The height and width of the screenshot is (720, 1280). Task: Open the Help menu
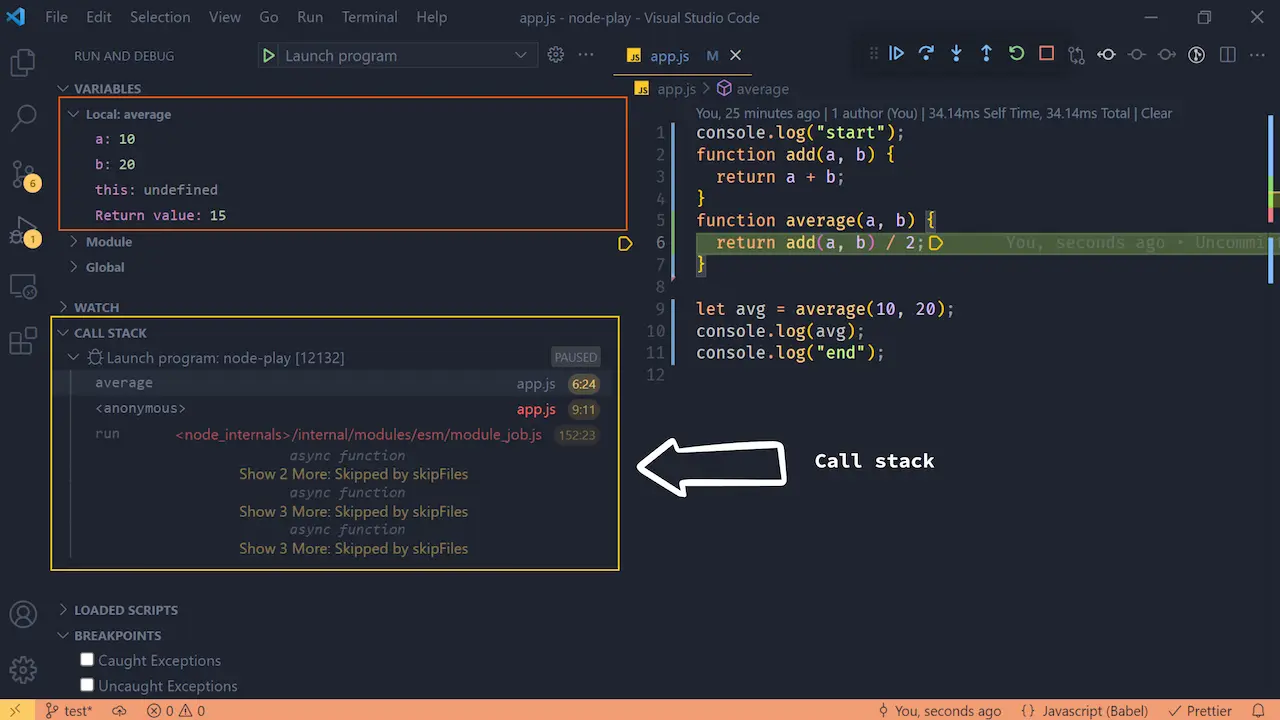point(432,17)
